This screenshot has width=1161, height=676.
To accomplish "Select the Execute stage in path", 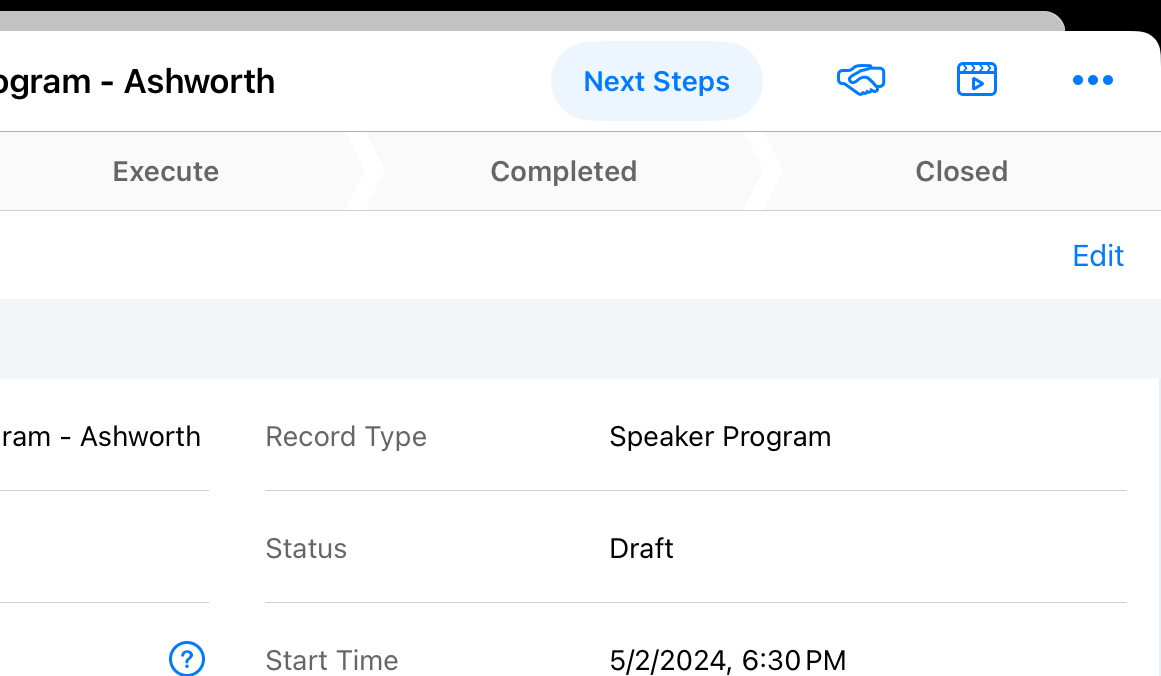I will tap(166, 172).
